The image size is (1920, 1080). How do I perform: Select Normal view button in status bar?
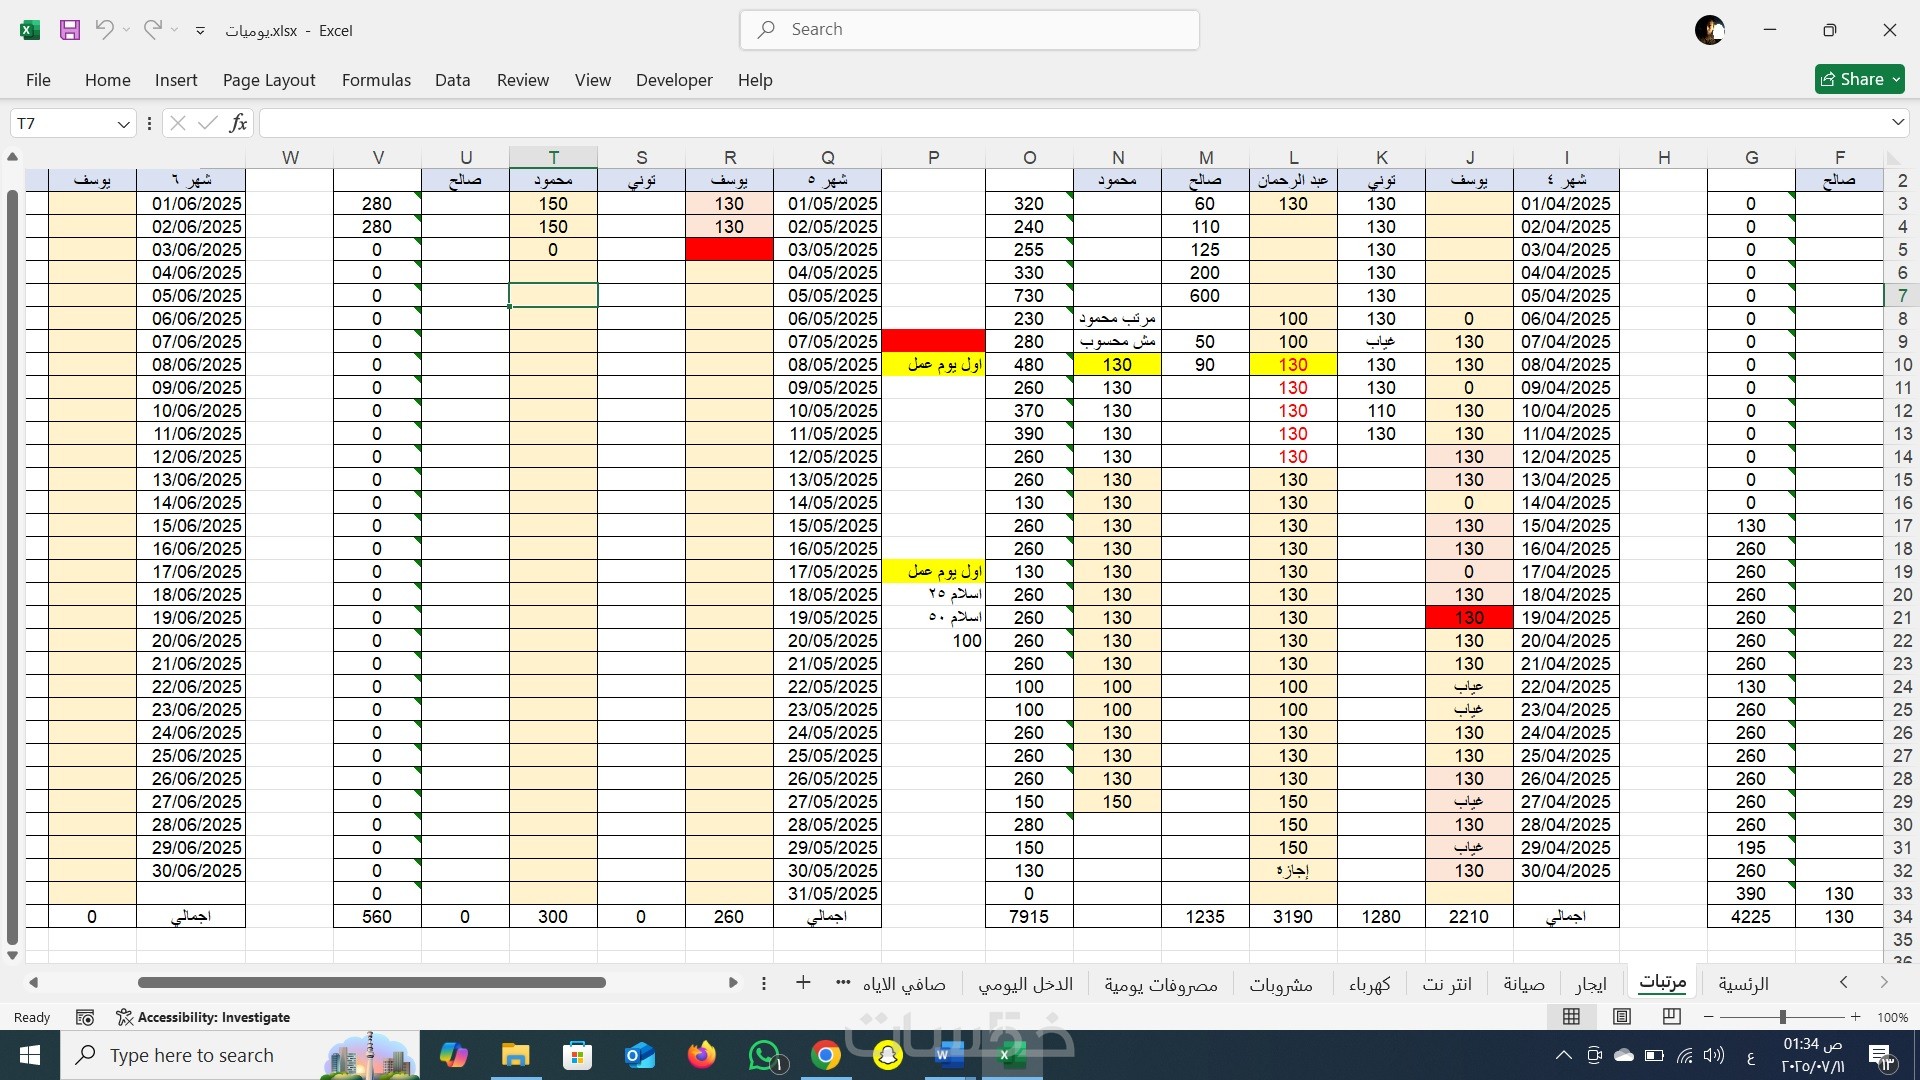point(1571,1017)
